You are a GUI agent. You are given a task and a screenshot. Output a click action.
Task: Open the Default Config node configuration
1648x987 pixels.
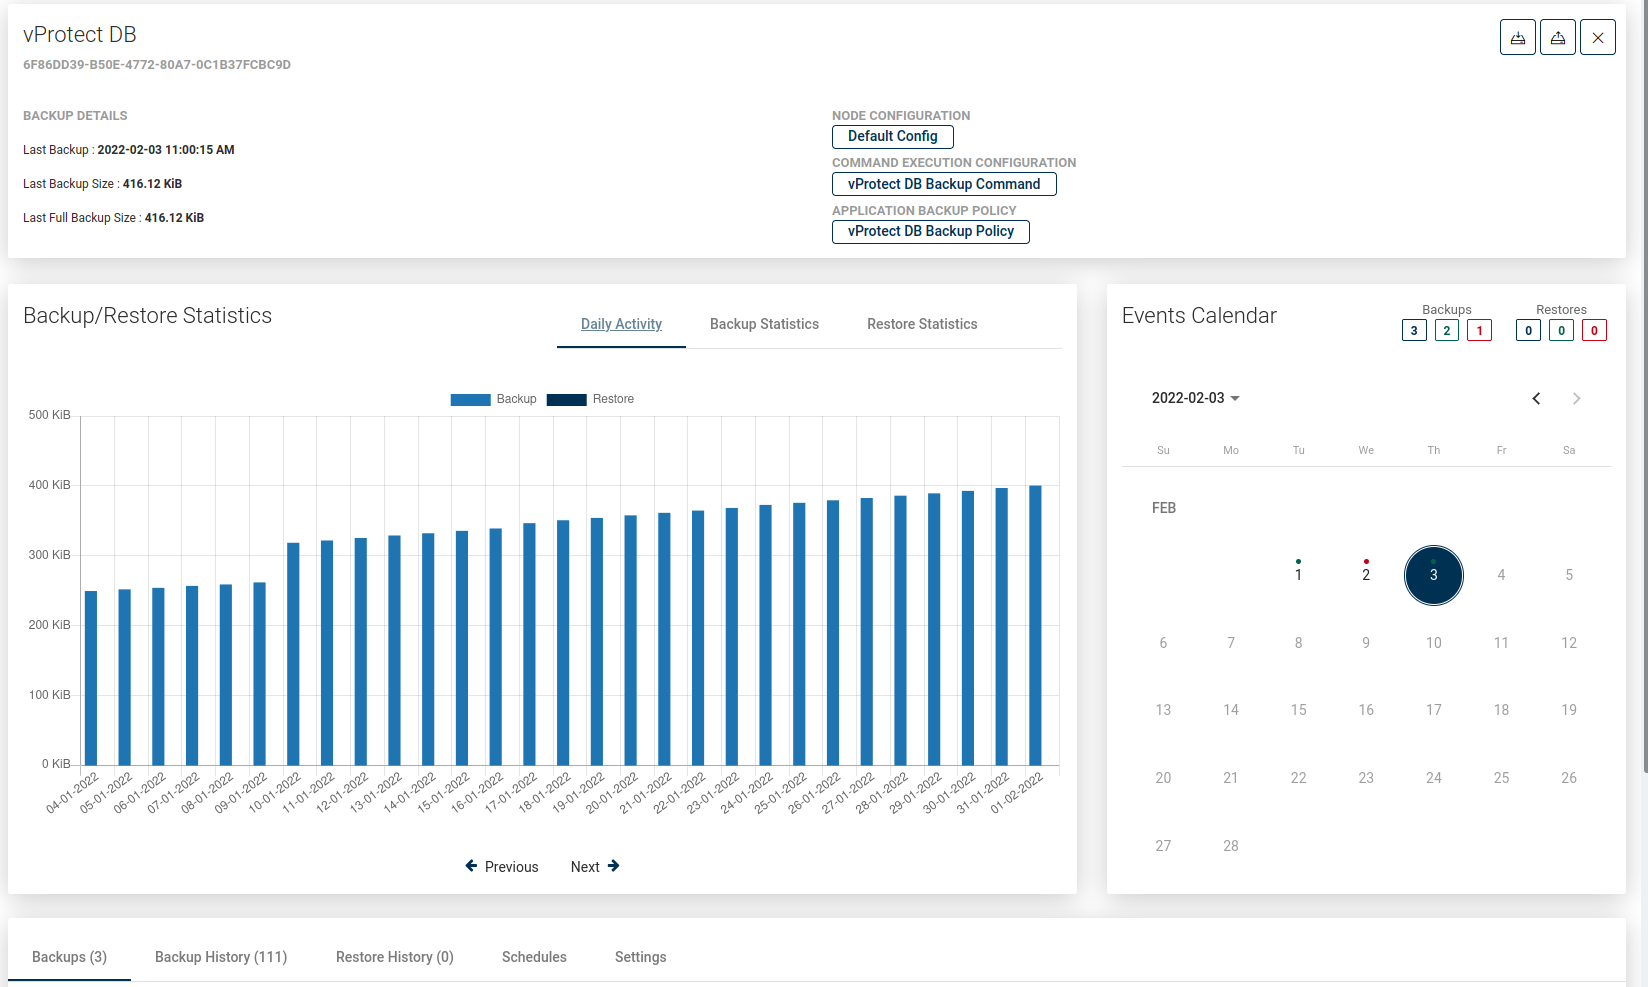(x=892, y=137)
